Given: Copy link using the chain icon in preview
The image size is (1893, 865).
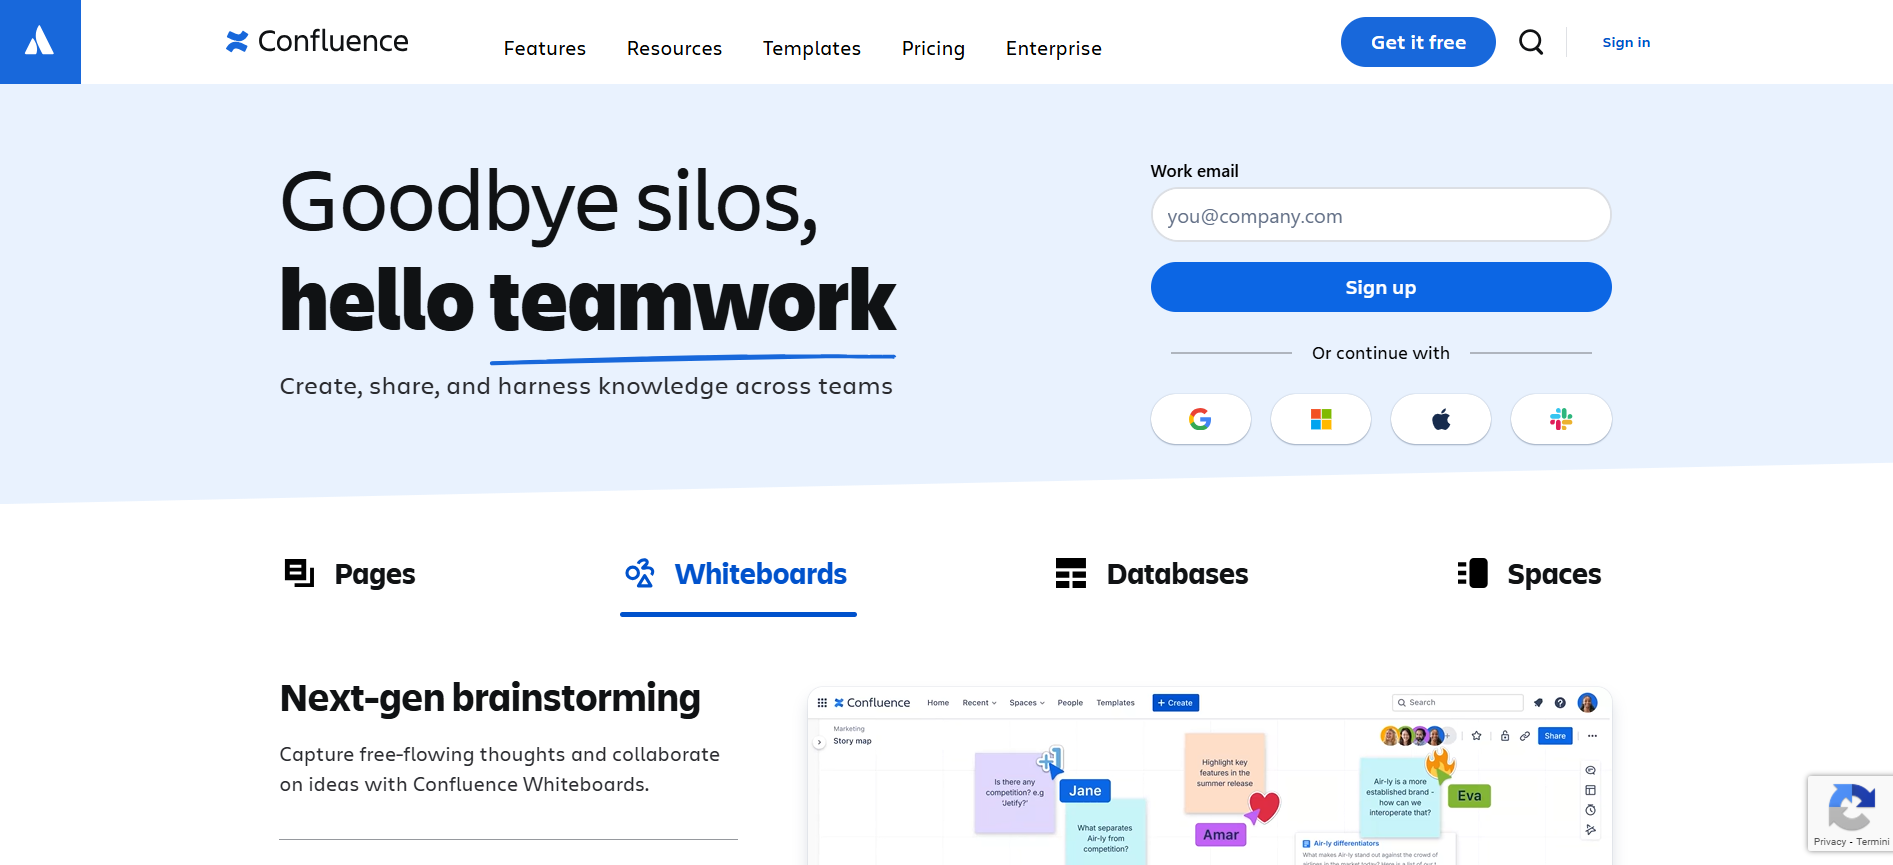Looking at the screenshot, I should click(x=1525, y=736).
